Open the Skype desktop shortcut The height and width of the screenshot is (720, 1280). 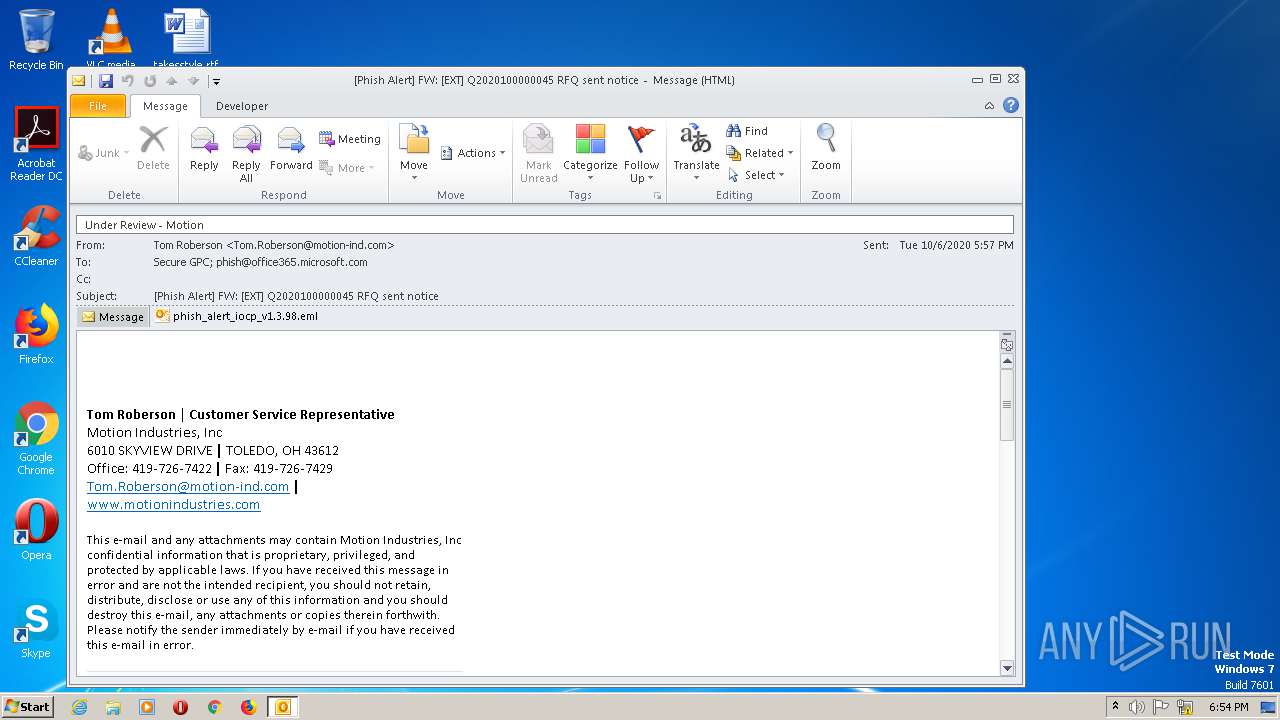point(36,630)
